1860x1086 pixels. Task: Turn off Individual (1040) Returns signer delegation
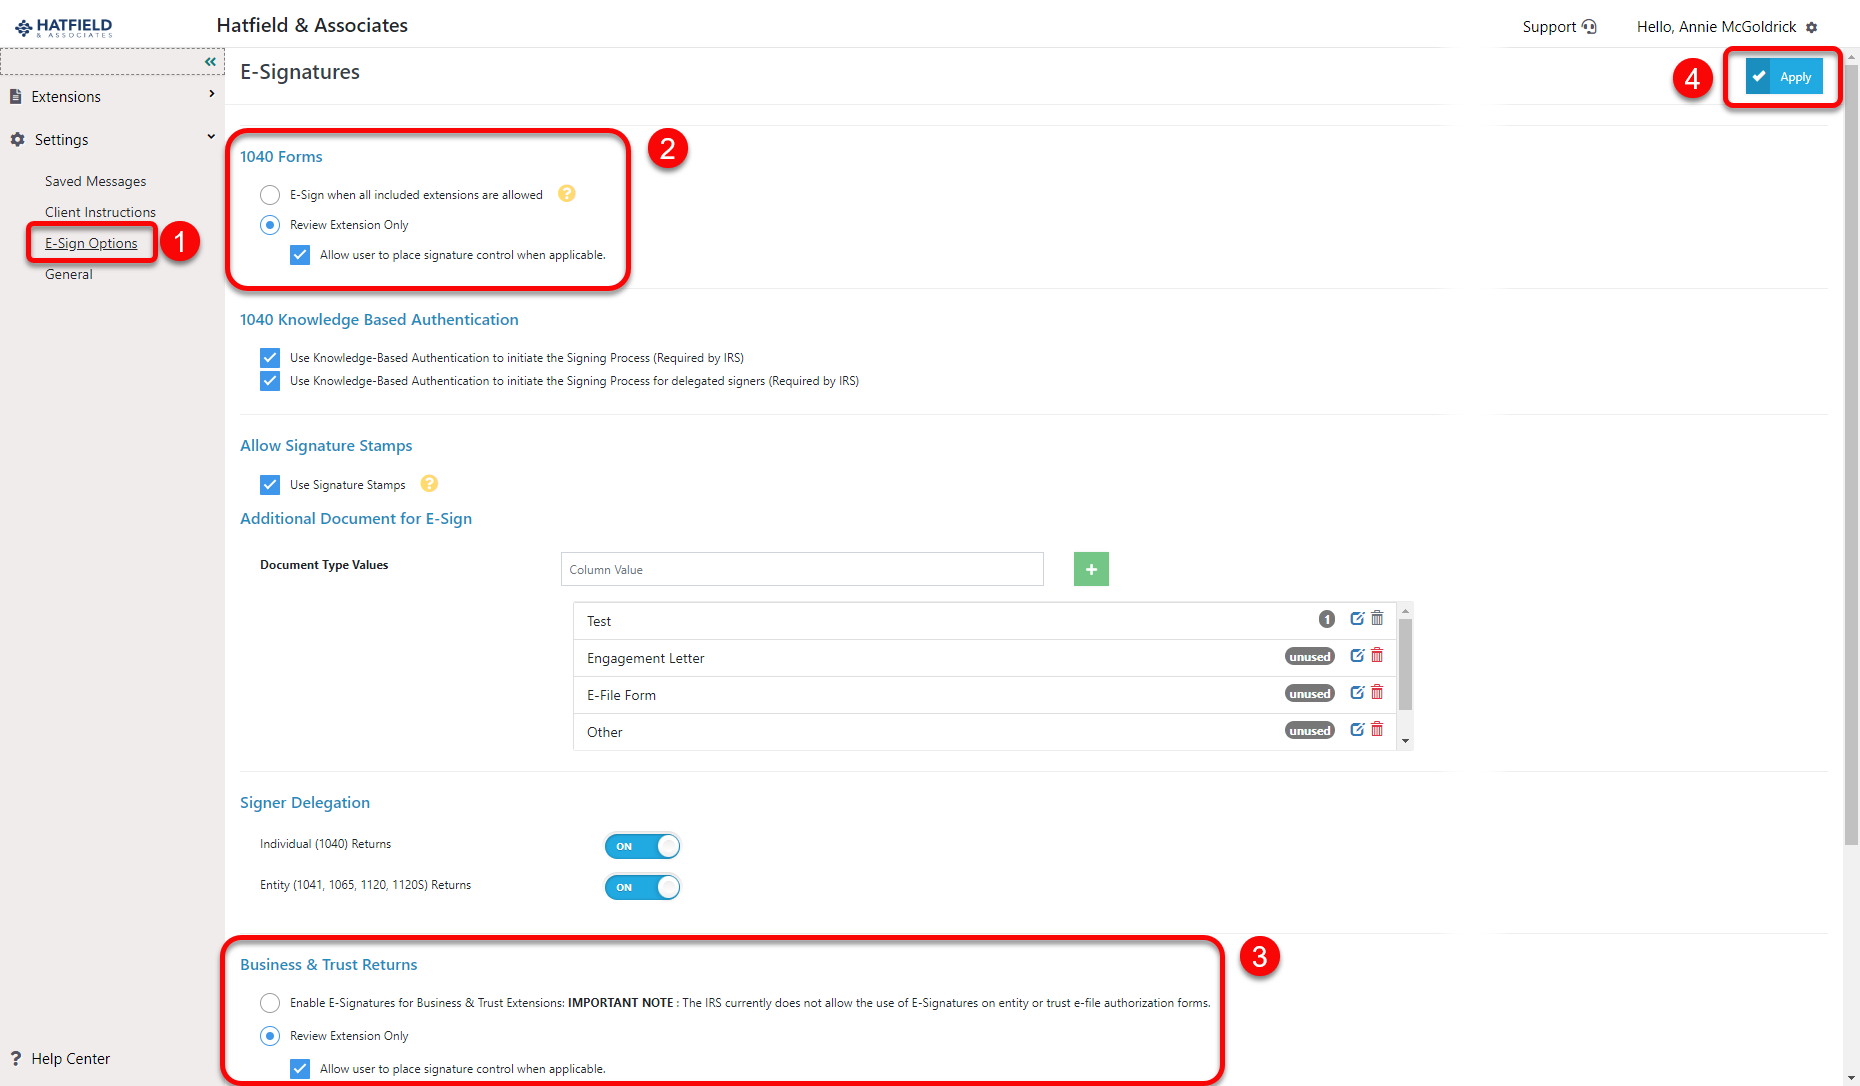[x=642, y=845]
